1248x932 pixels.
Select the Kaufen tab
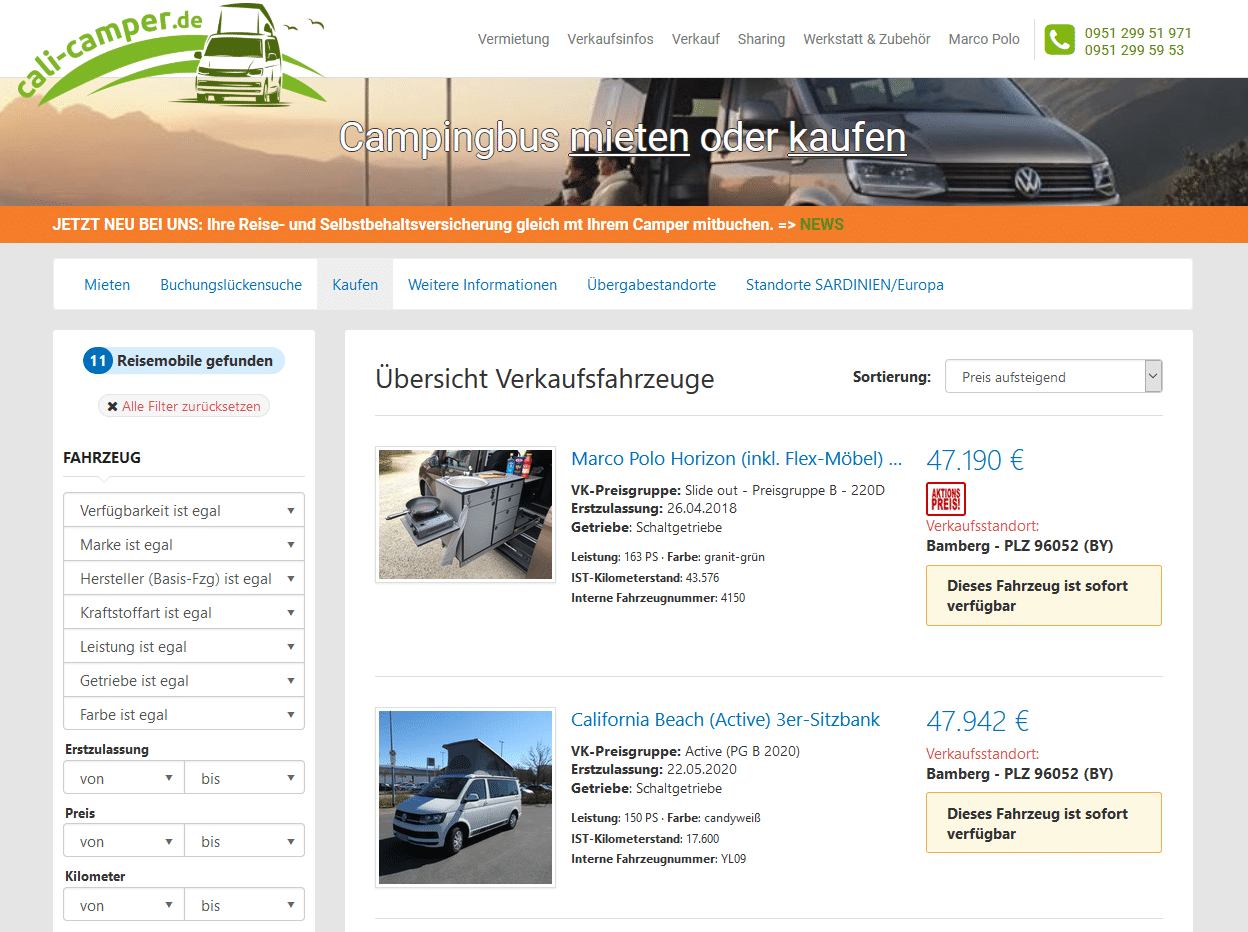click(355, 285)
